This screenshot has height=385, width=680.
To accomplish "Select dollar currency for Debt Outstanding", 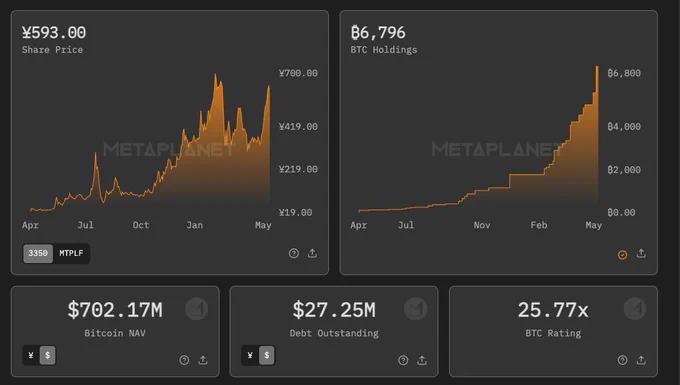I will (x=267, y=355).
